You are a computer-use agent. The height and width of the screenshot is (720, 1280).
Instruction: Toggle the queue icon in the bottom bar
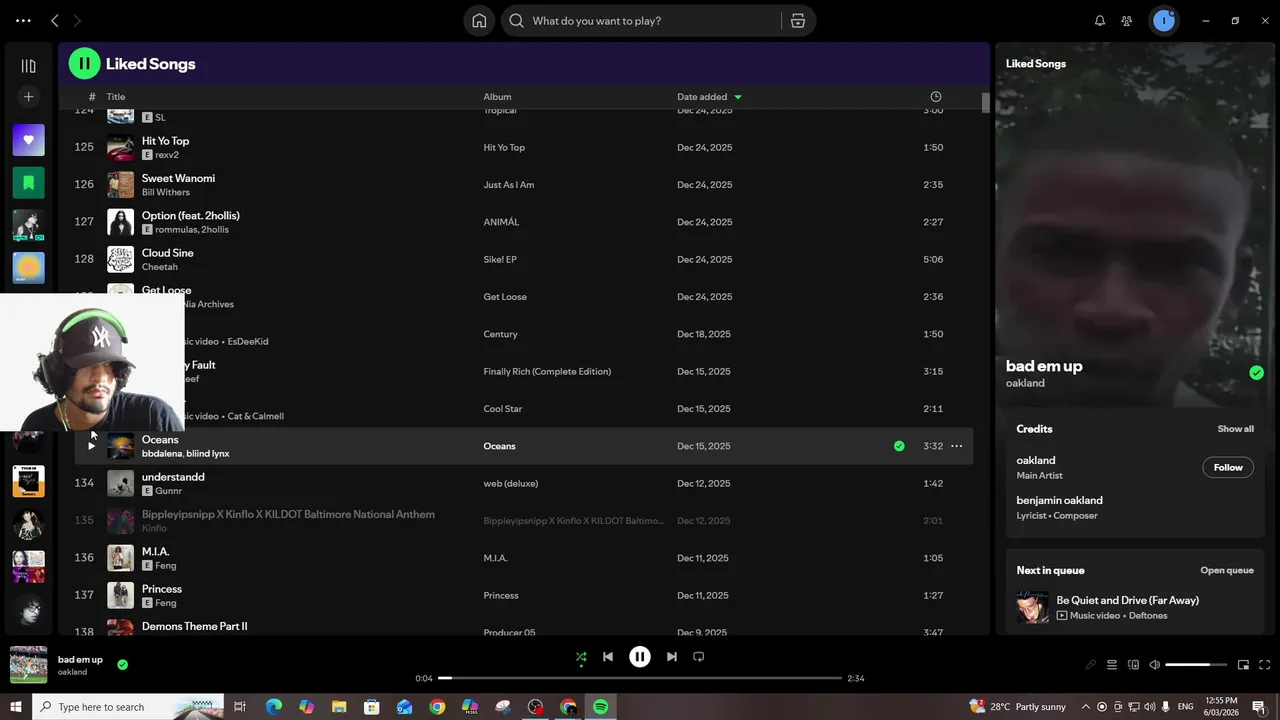pos(1112,665)
